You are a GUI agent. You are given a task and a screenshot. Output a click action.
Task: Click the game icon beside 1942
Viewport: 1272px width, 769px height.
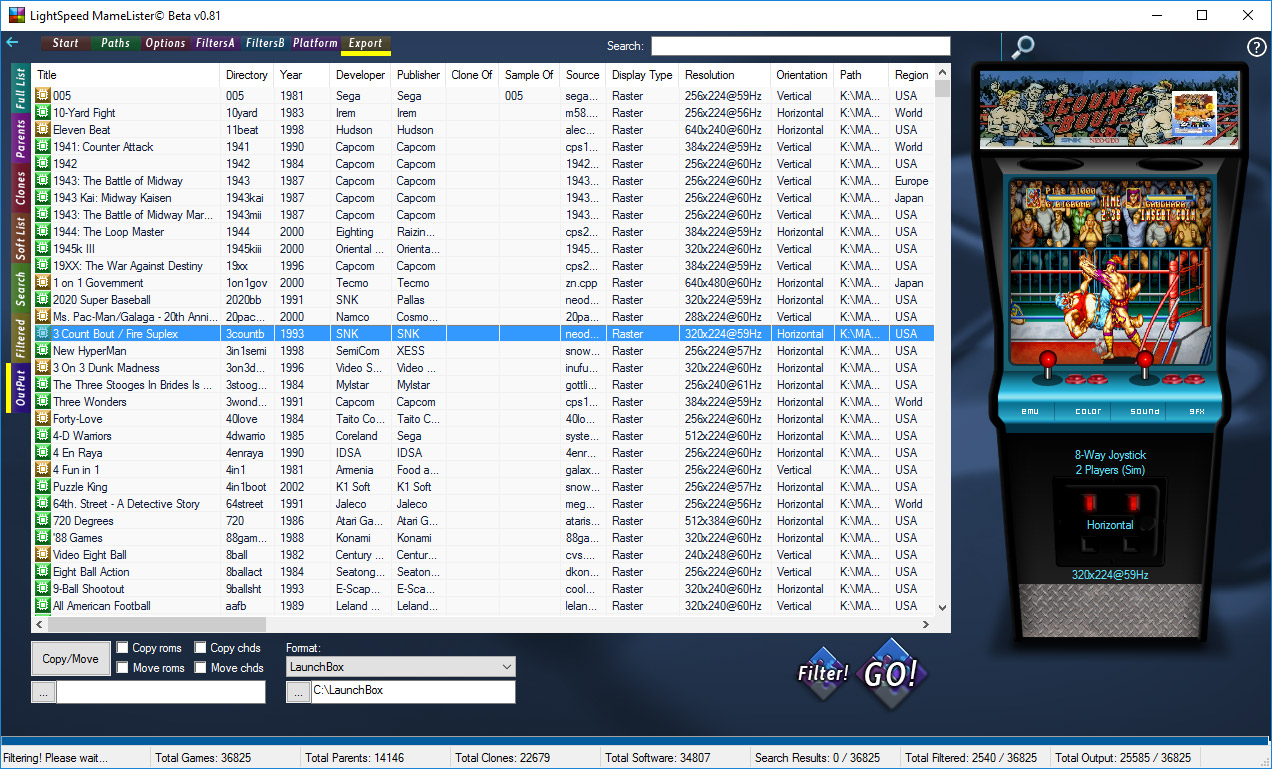click(43, 164)
